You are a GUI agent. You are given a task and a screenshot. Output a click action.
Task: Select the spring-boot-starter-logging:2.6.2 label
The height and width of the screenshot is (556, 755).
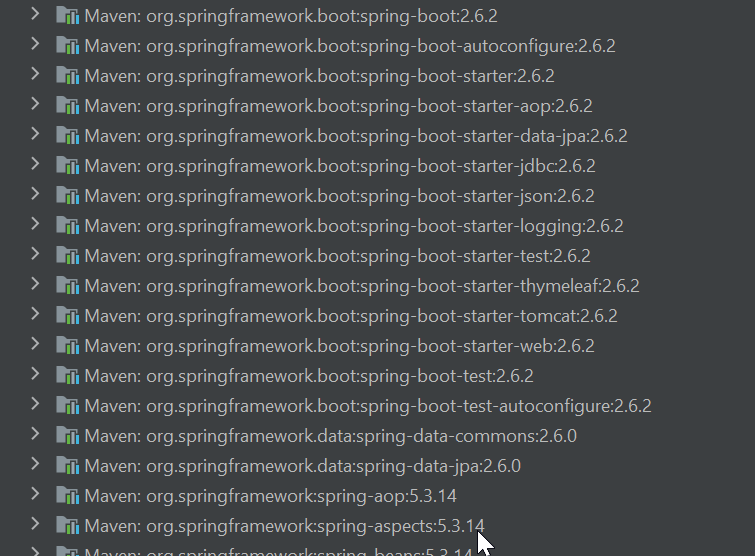click(354, 226)
